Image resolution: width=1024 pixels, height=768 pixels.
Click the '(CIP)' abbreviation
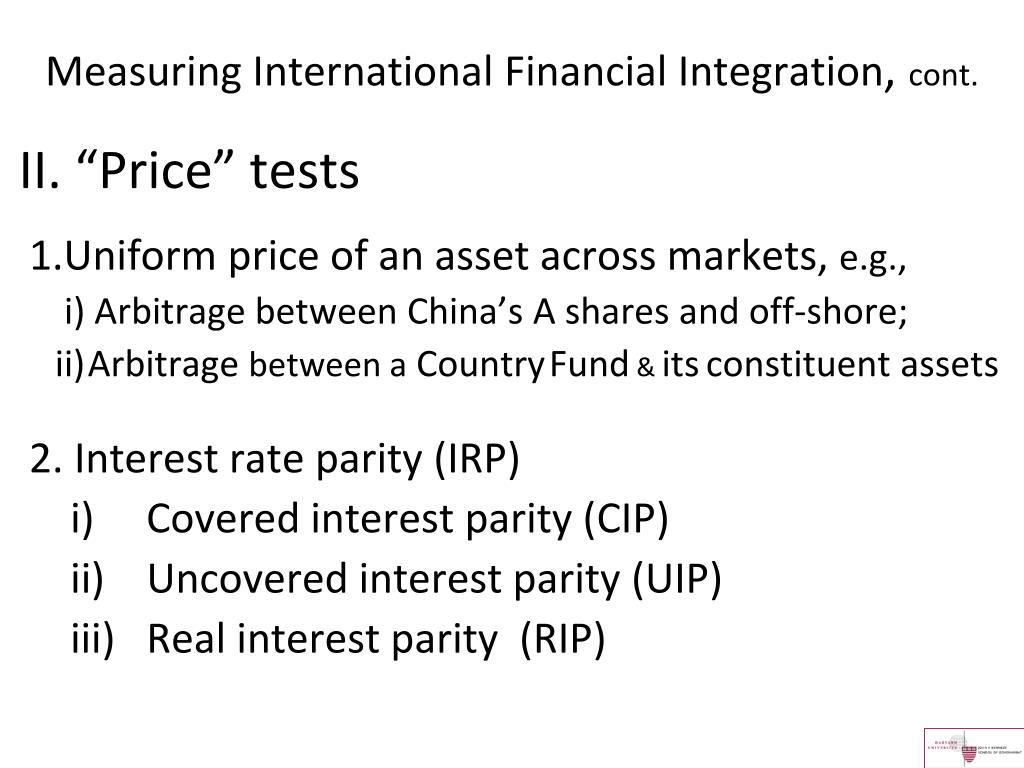pyautogui.click(x=625, y=519)
